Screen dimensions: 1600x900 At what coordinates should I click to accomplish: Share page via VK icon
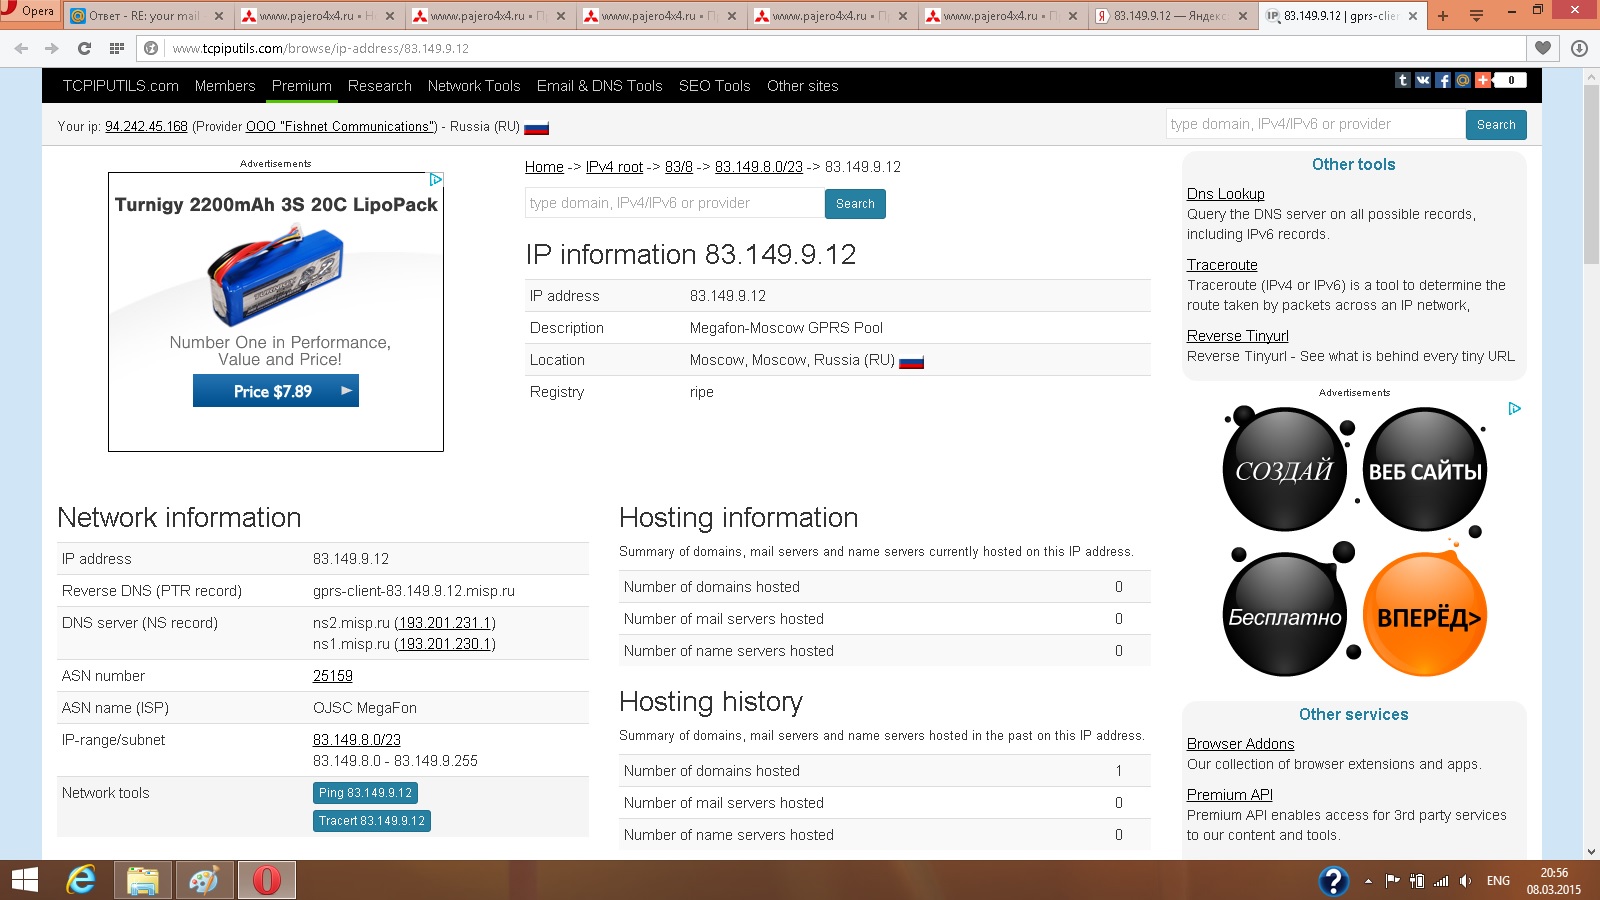point(1423,80)
